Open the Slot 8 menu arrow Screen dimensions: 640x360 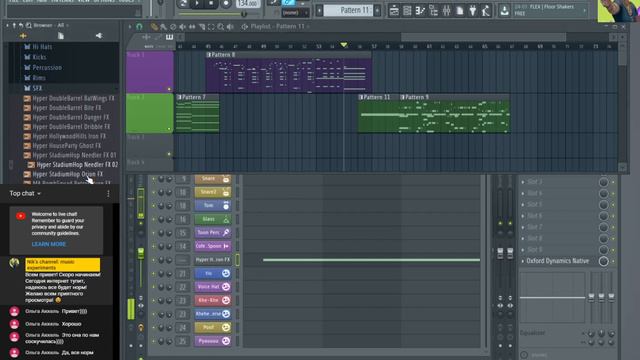coord(523,238)
